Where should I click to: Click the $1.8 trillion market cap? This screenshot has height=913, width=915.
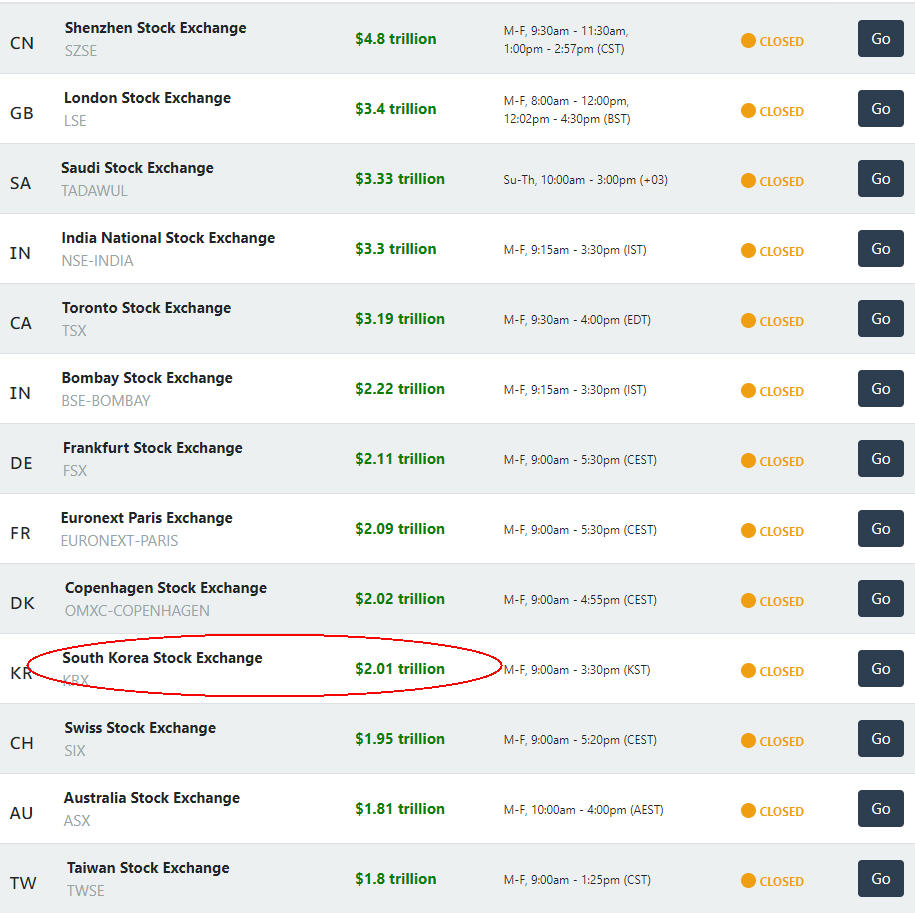pyautogui.click(x=396, y=879)
